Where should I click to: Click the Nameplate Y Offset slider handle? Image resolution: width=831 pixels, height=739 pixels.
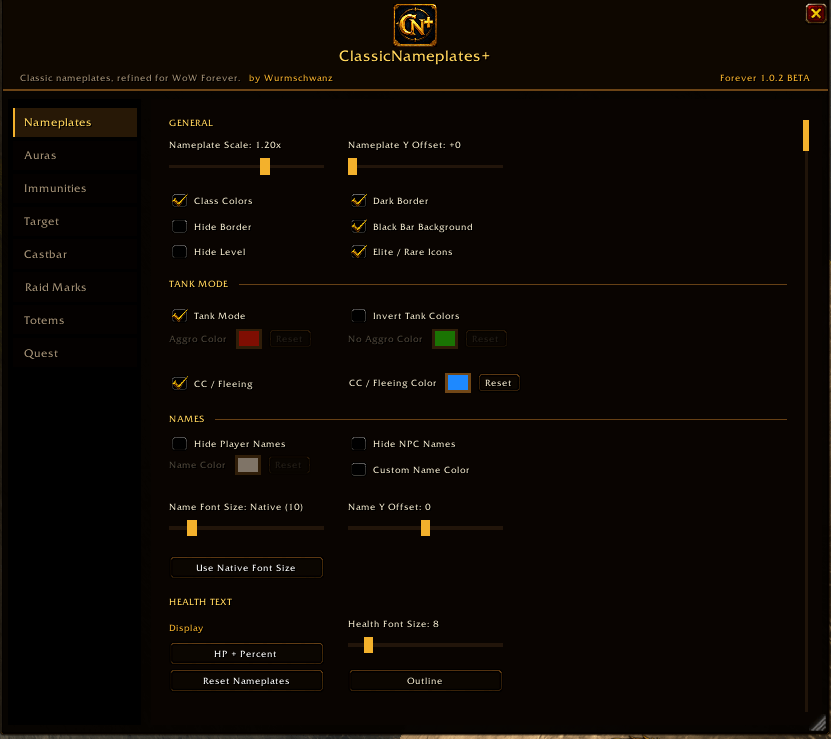pos(352,166)
